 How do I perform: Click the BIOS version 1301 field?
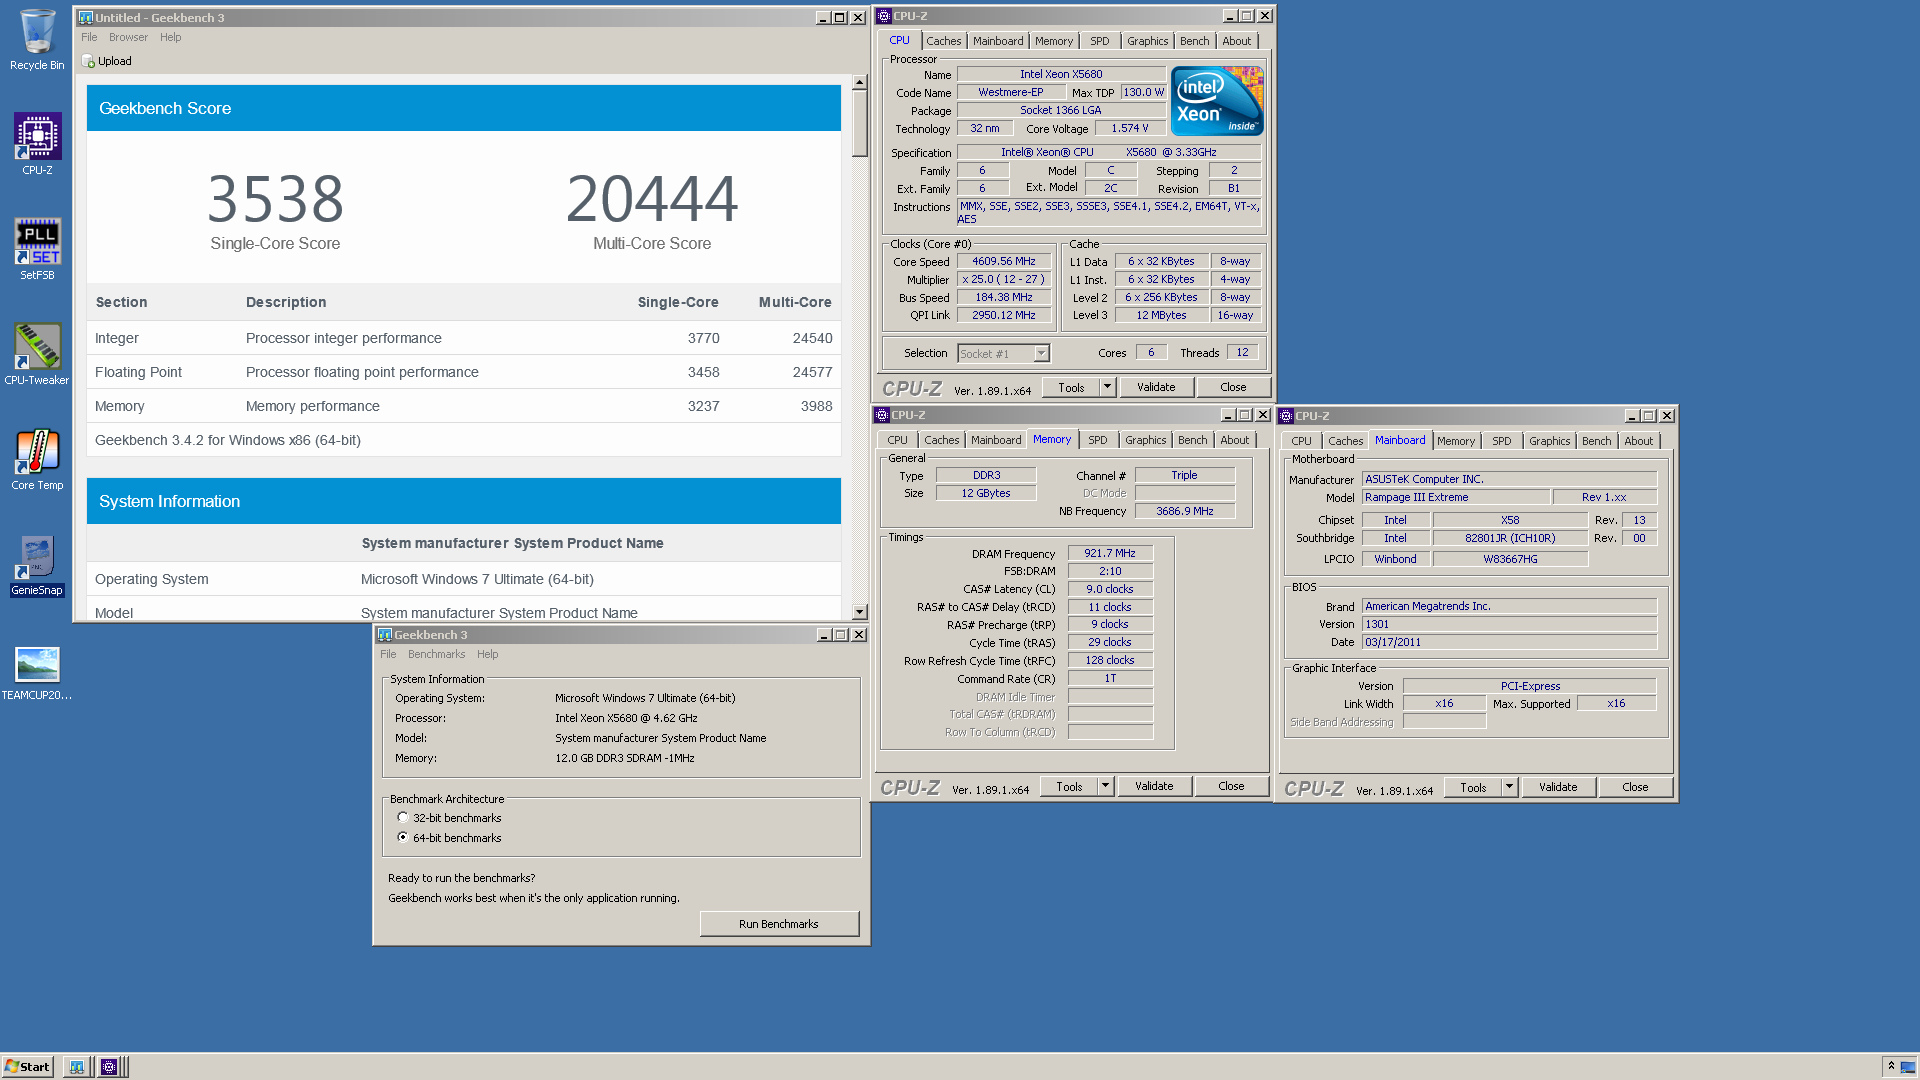pyautogui.click(x=1509, y=624)
